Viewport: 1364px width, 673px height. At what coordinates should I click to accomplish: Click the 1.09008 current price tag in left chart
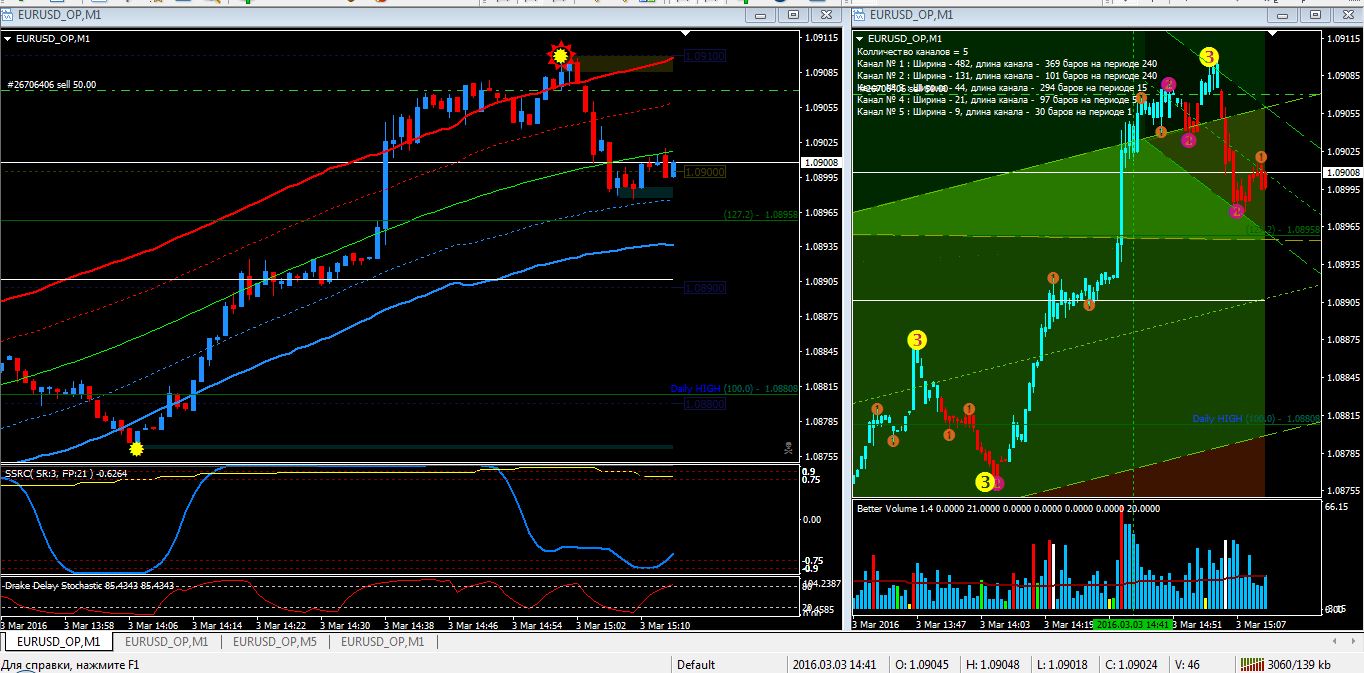[x=821, y=162]
